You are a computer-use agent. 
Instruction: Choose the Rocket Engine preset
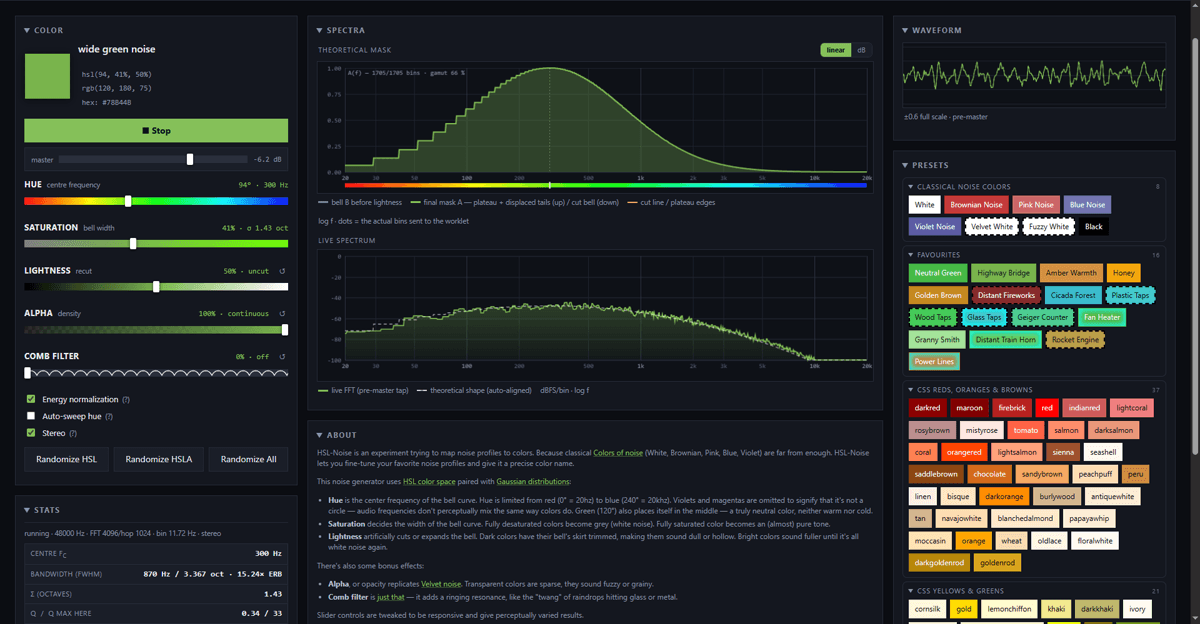coord(1076,340)
